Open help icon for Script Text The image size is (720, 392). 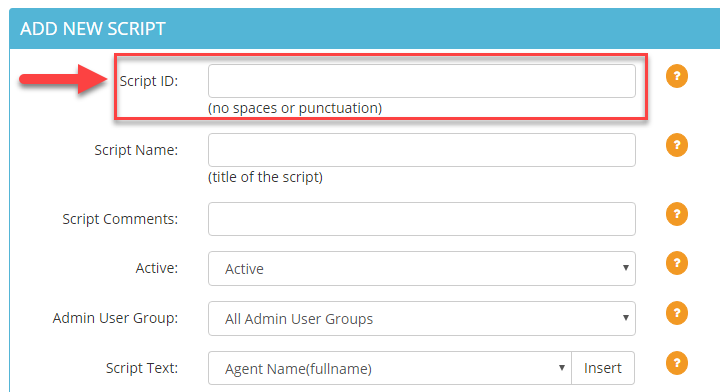click(x=677, y=363)
